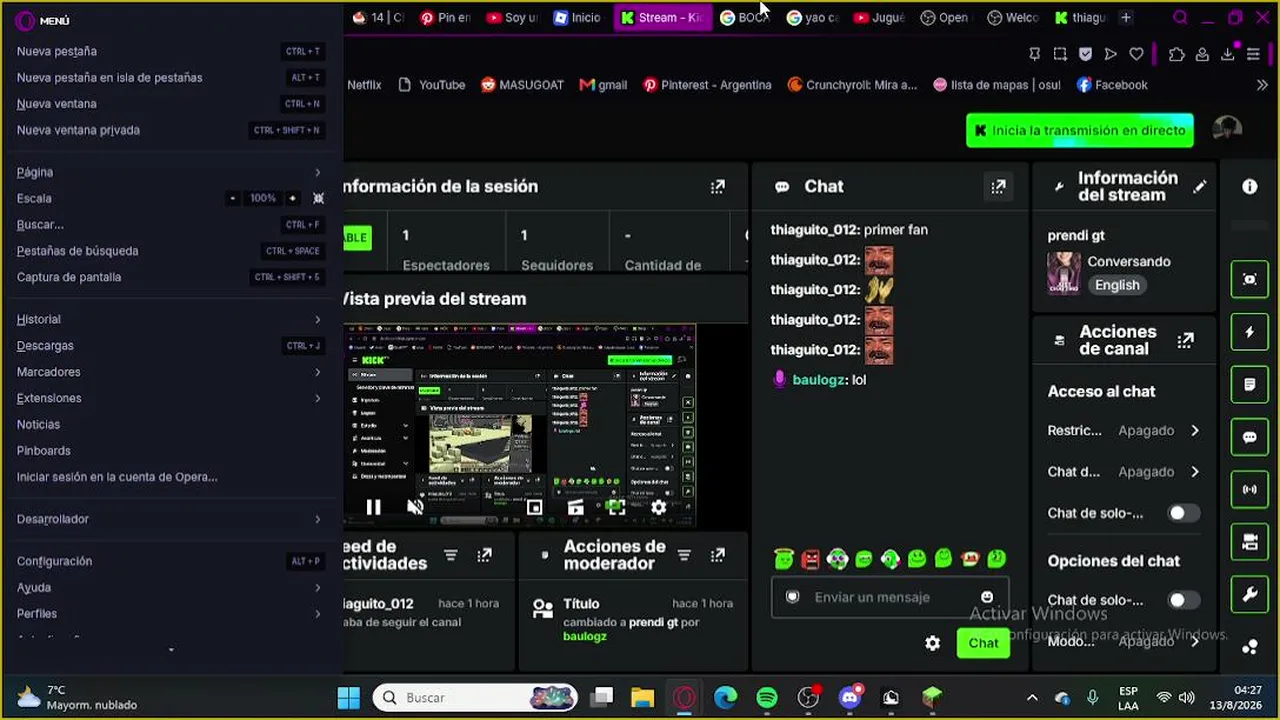Pop out the Chat panel

[x=998, y=186]
